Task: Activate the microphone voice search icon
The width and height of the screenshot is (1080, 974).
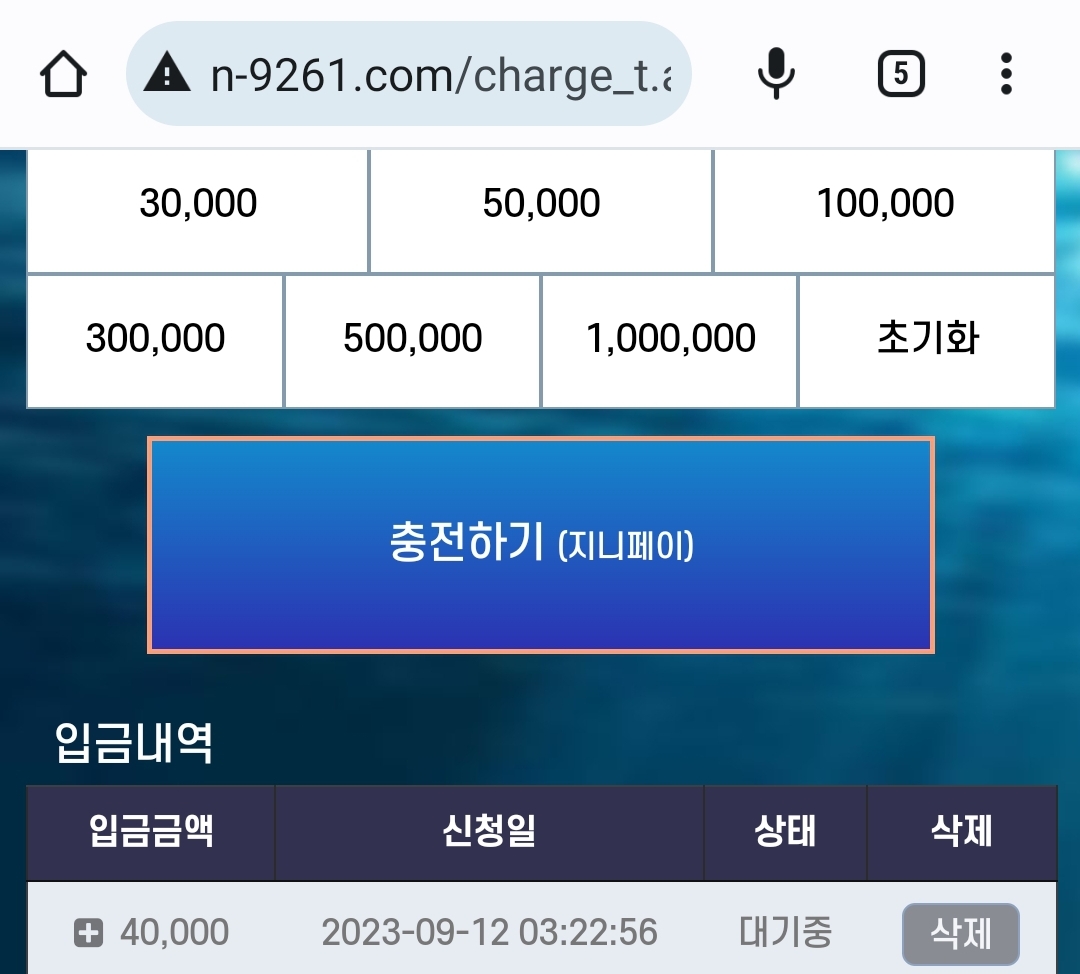Action: (776, 74)
